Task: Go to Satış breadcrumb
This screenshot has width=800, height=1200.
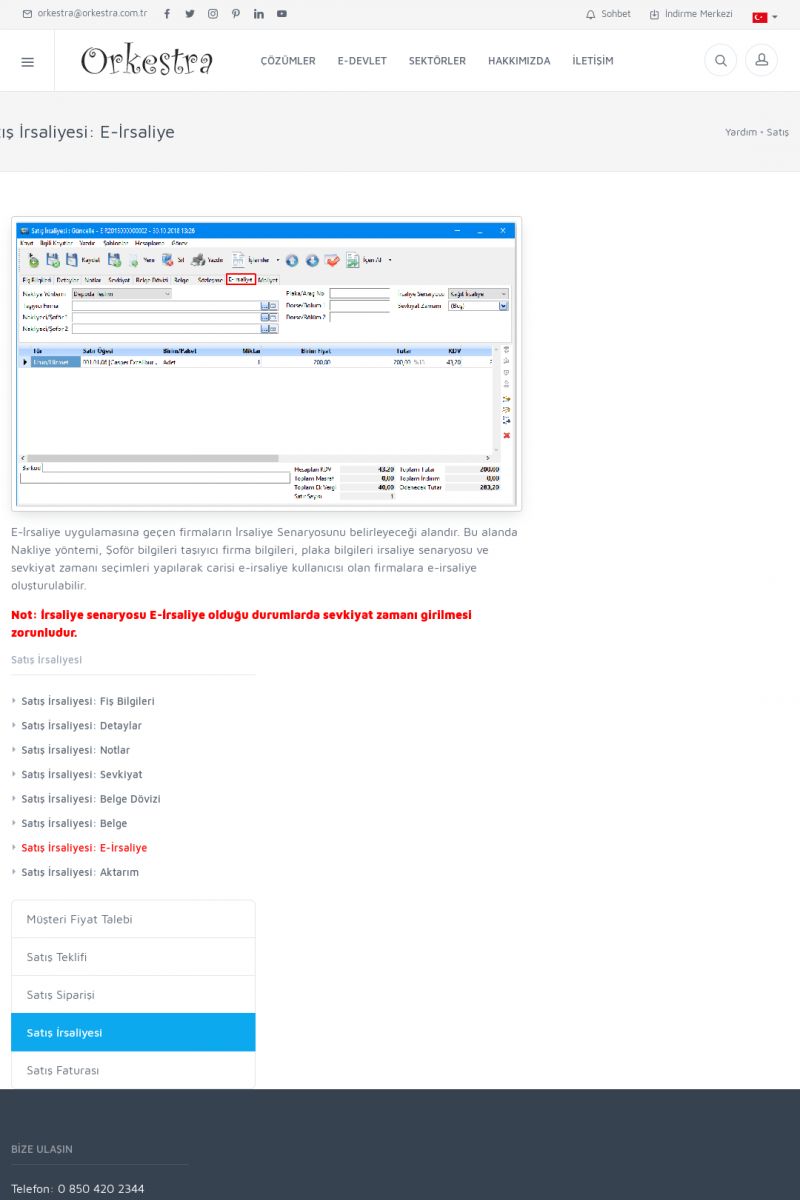Action: [x=778, y=132]
